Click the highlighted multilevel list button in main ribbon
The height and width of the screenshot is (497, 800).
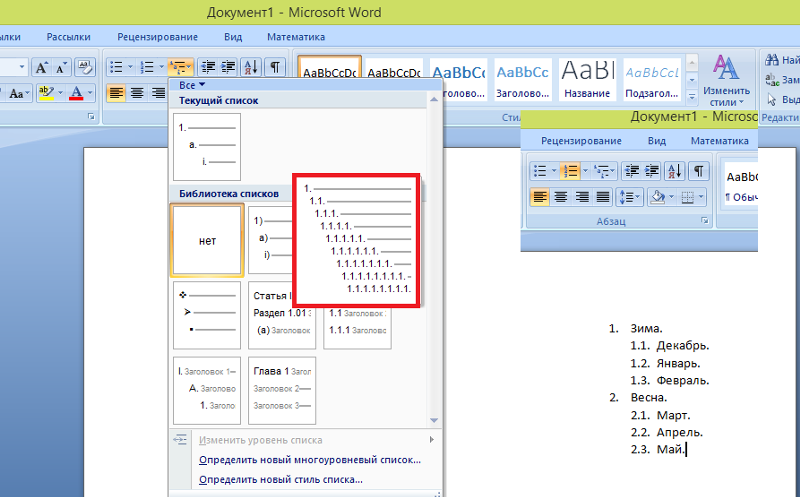[181, 67]
